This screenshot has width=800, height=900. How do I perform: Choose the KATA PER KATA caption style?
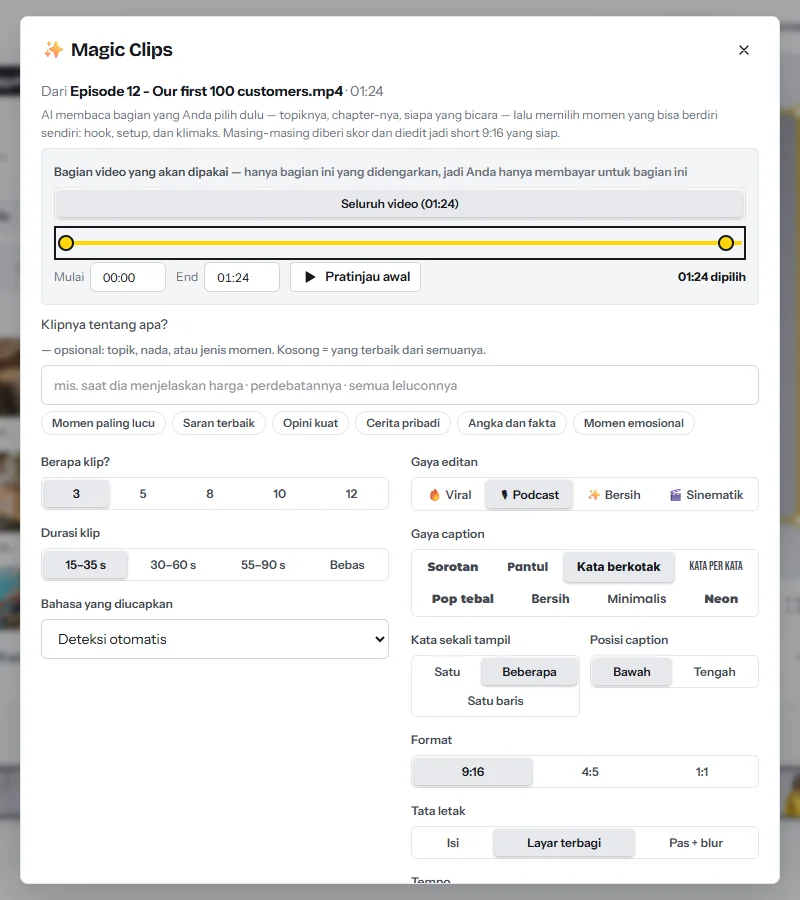[x=716, y=567]
